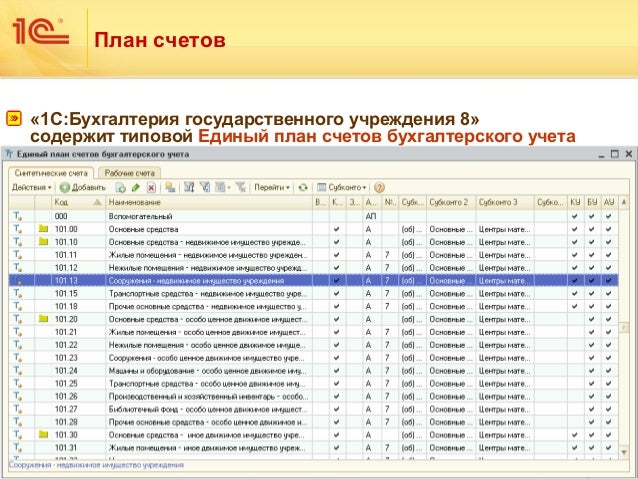Click code cell 101.25

tap(78, 383)
